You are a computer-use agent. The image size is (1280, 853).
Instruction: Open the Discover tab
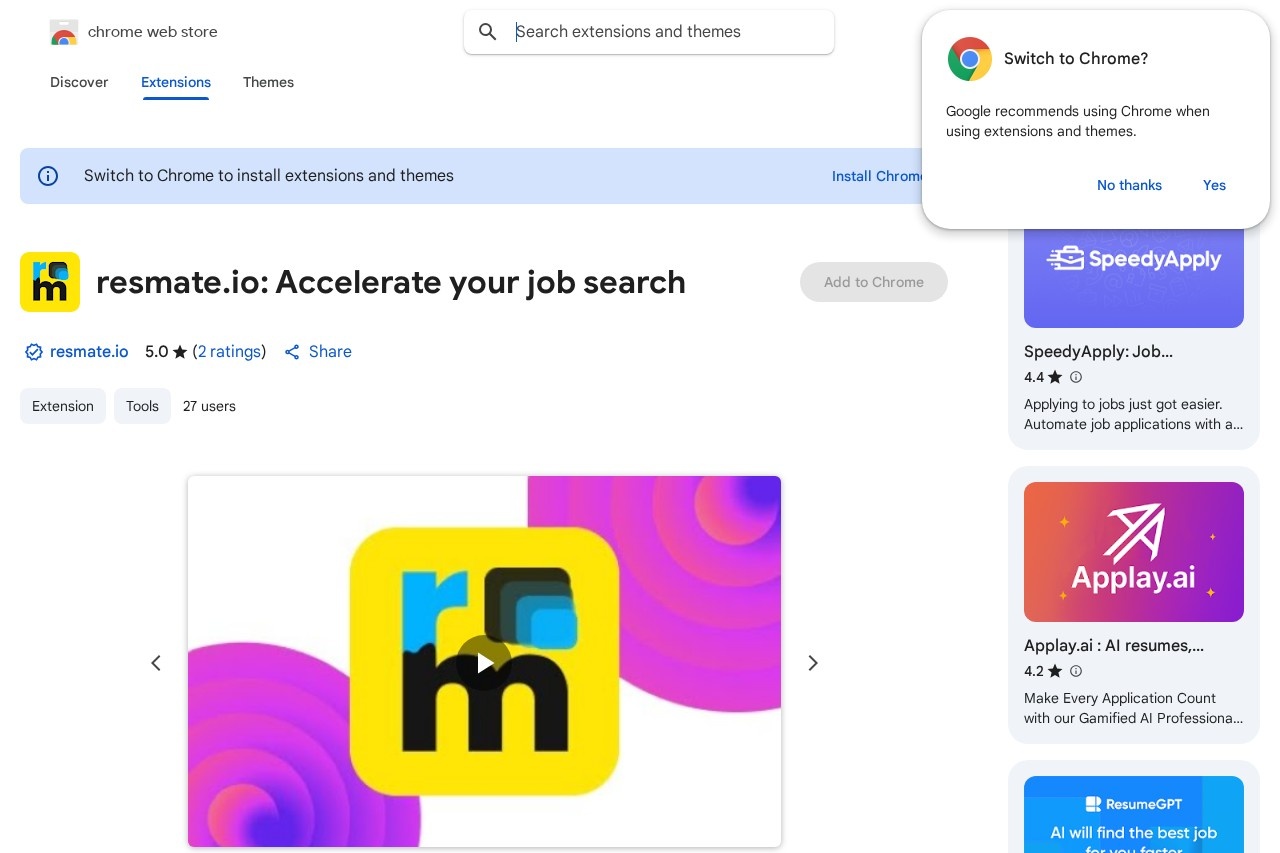(79, 82)
